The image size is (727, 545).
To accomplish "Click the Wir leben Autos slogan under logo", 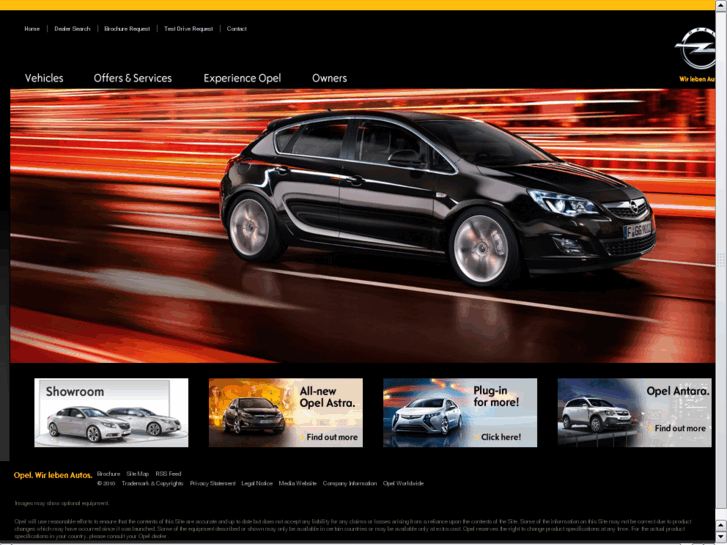I will pyautogui.click(x=697, y=79).
